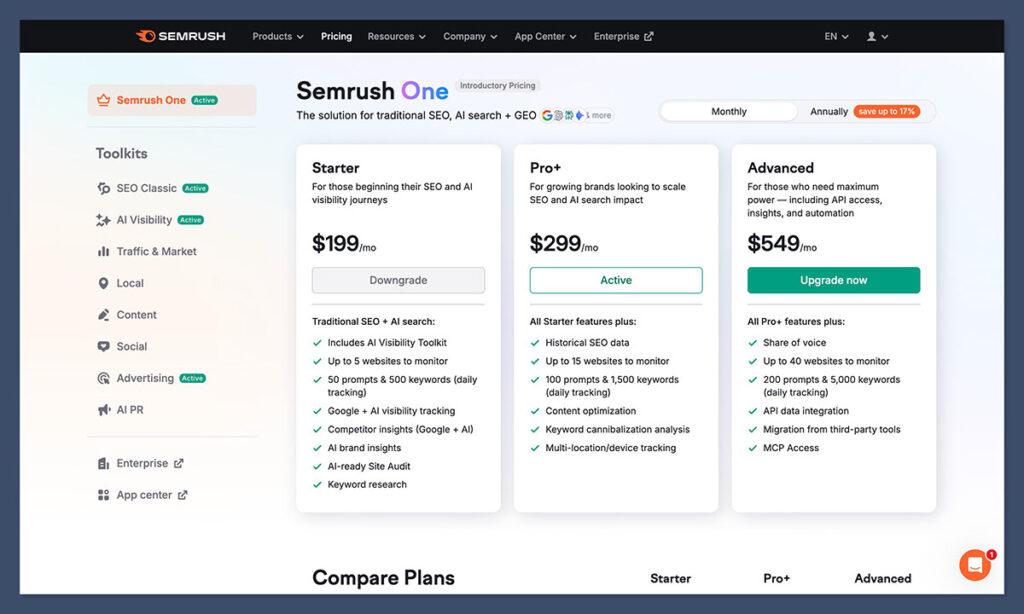This screenshot has height=614, width=1024.
Task: Open the Social toolkit
Action: pos(128,346)
